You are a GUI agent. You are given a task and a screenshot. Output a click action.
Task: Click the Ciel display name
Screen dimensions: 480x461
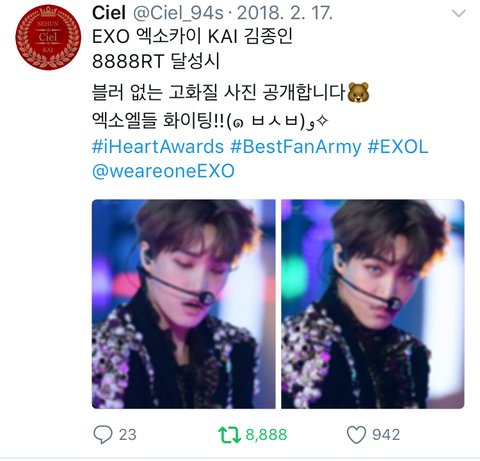(x=109, y=13)
